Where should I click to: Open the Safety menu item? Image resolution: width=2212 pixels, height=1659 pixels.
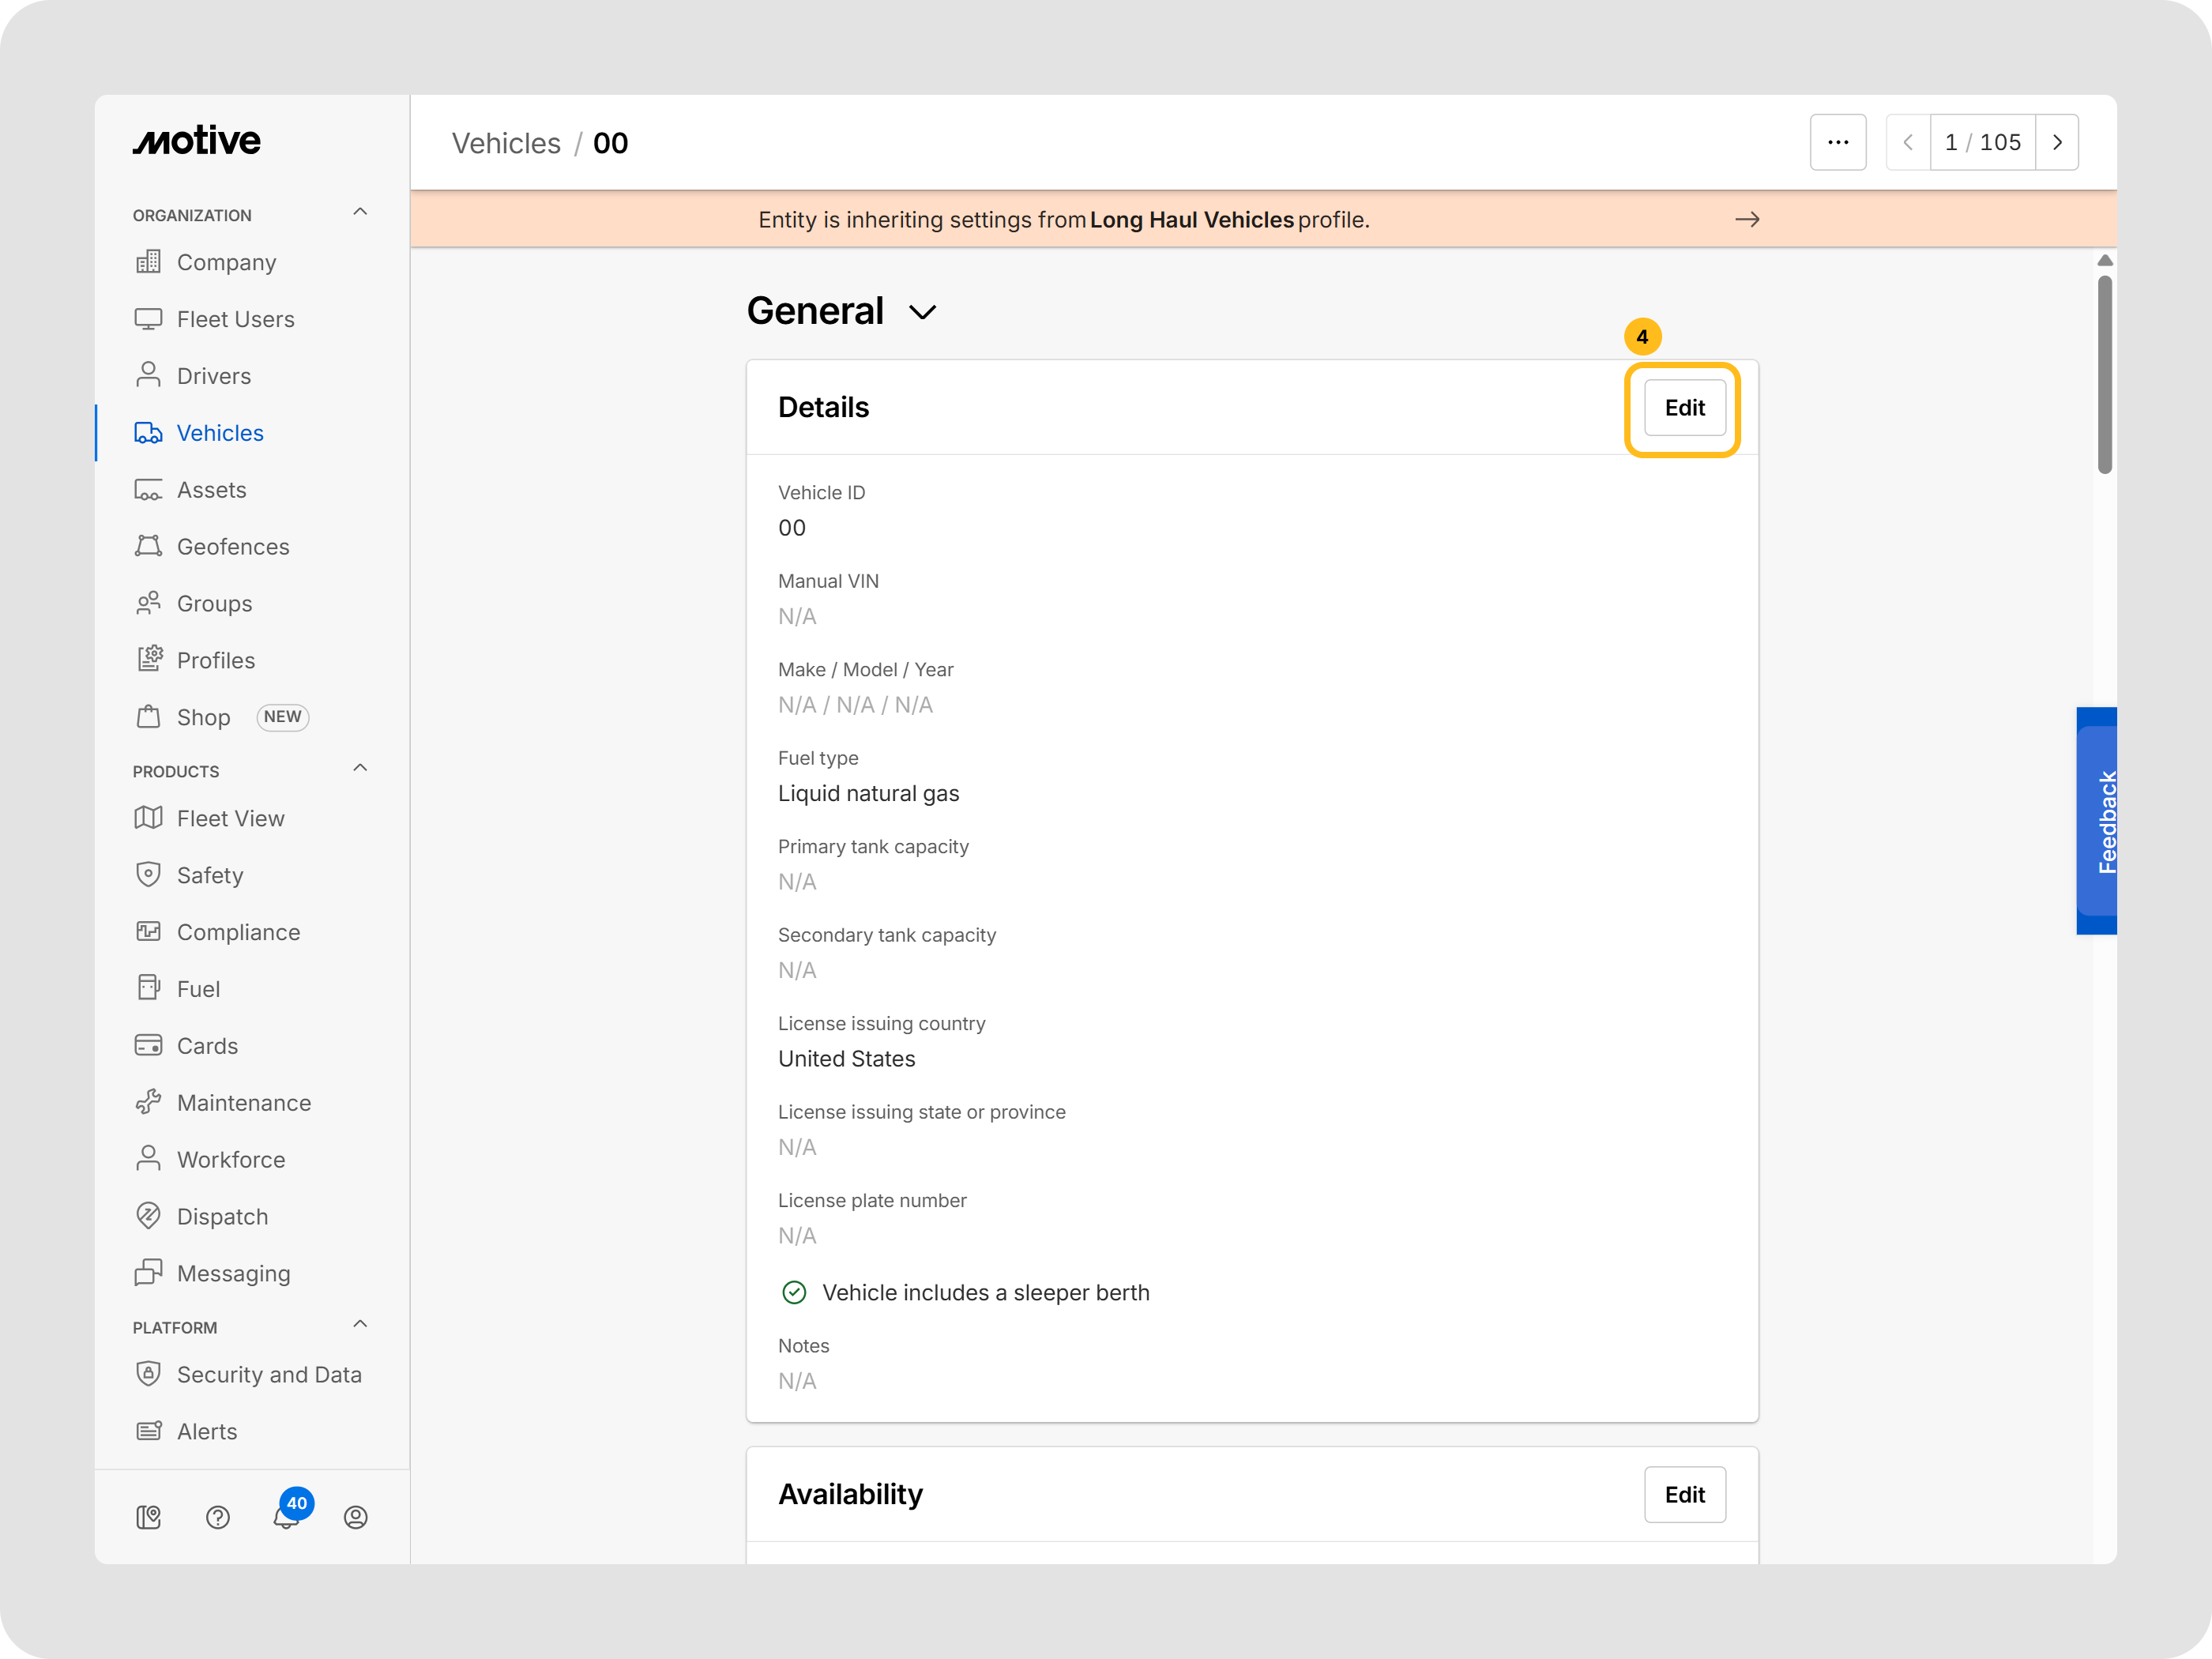point(210,875)
